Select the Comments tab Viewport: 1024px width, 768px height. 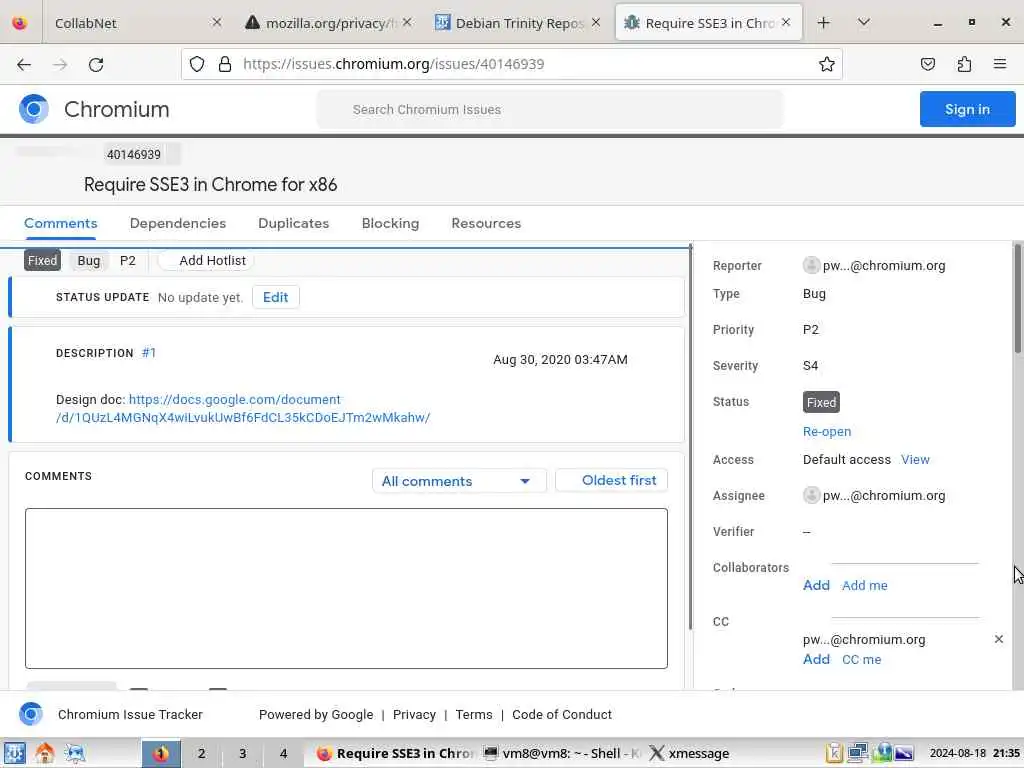61,223
